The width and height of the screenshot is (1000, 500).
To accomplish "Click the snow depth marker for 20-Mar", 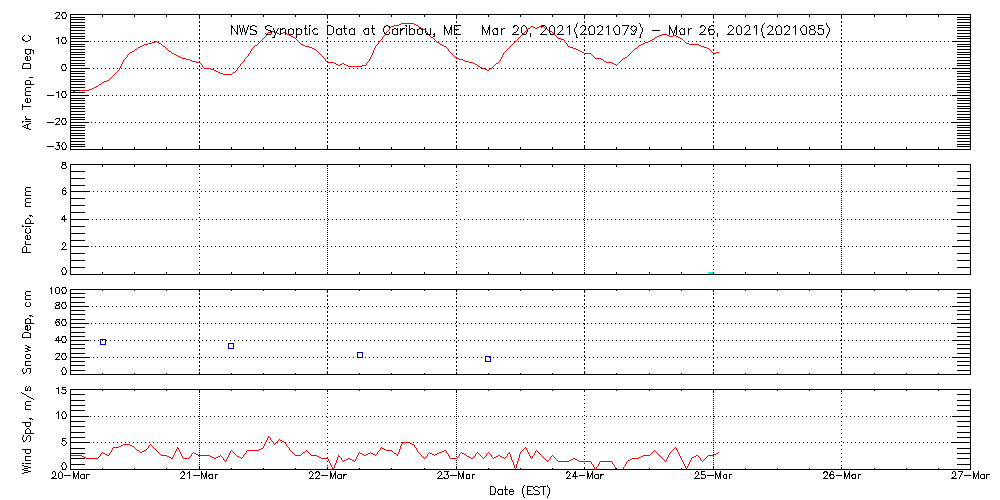I will coord(103,342).
